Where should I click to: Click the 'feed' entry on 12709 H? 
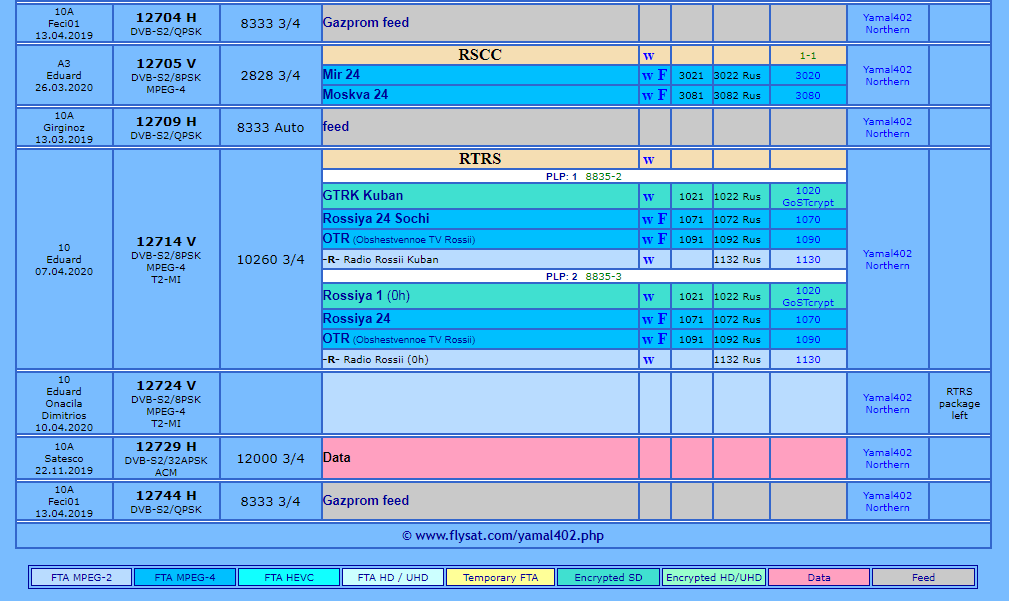coord(336,127)
